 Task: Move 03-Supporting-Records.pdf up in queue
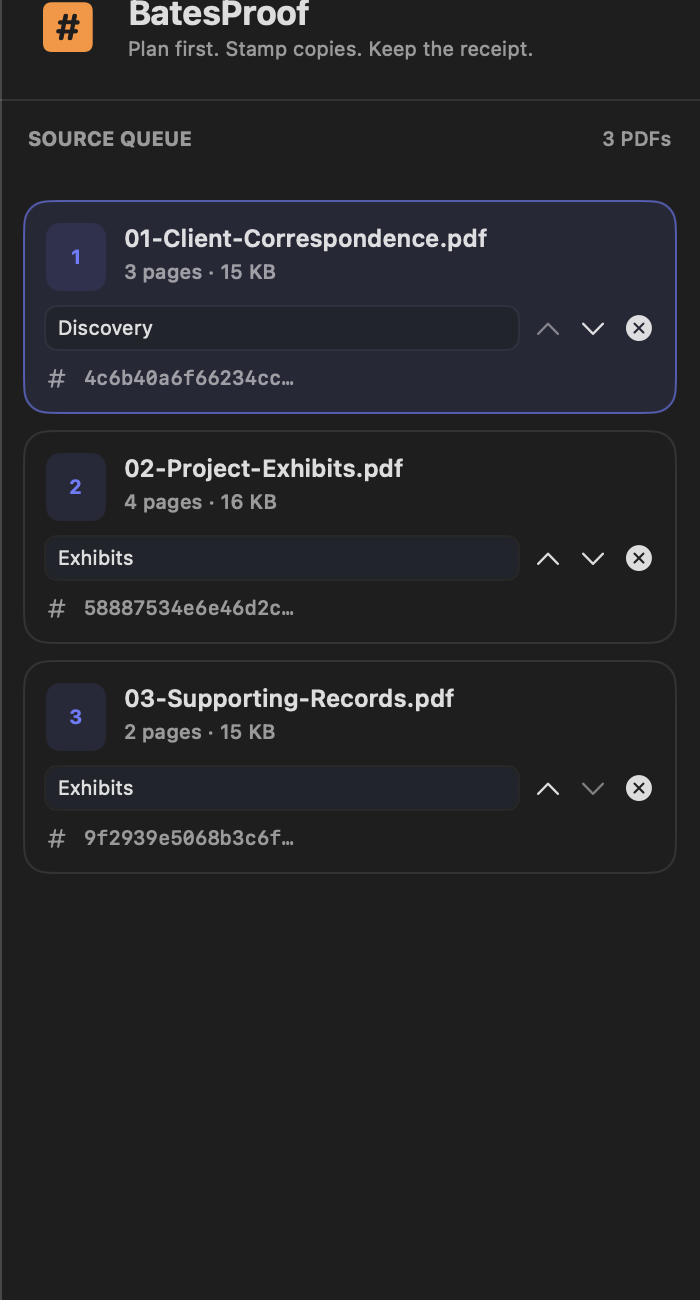click(x=548, y=788)
